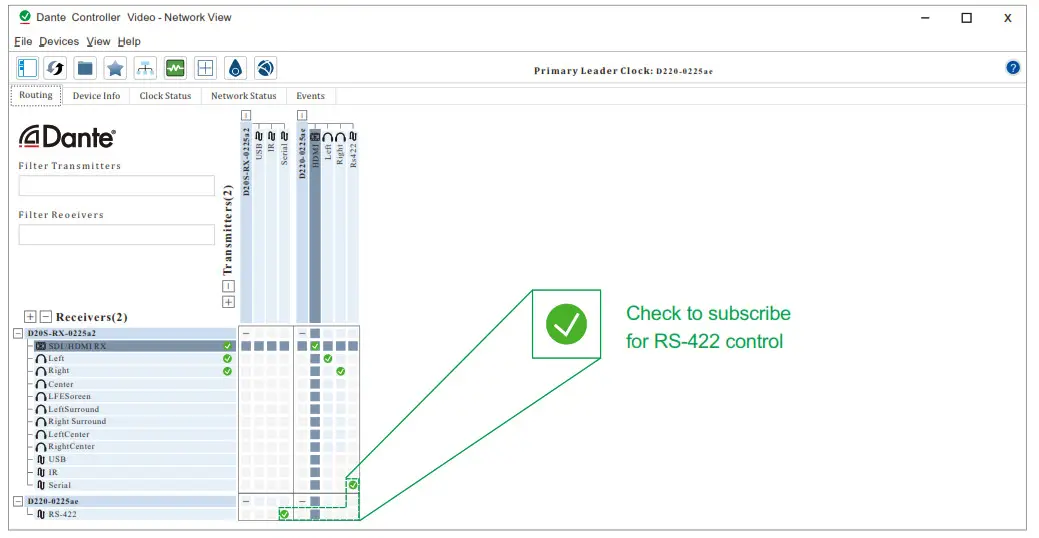Click the Receivers(2) heading

pyautogui.click(x=91, y=317)
